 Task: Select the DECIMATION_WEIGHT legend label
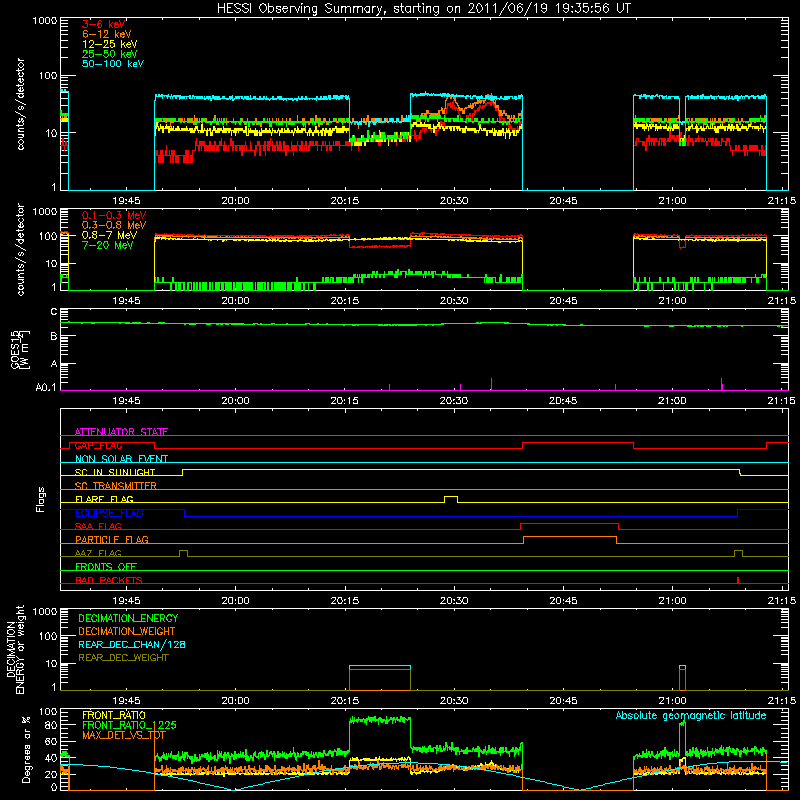click(127, 631)
